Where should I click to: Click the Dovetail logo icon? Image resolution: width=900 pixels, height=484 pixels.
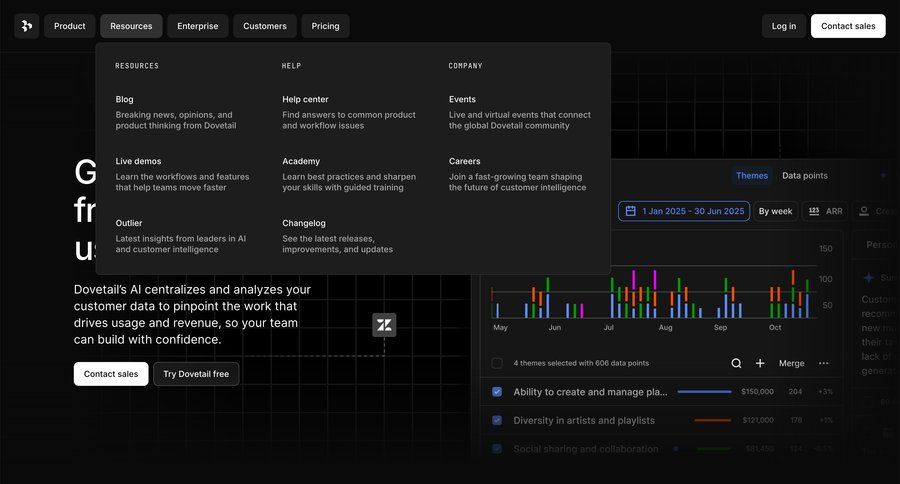[x=27, y=26]
